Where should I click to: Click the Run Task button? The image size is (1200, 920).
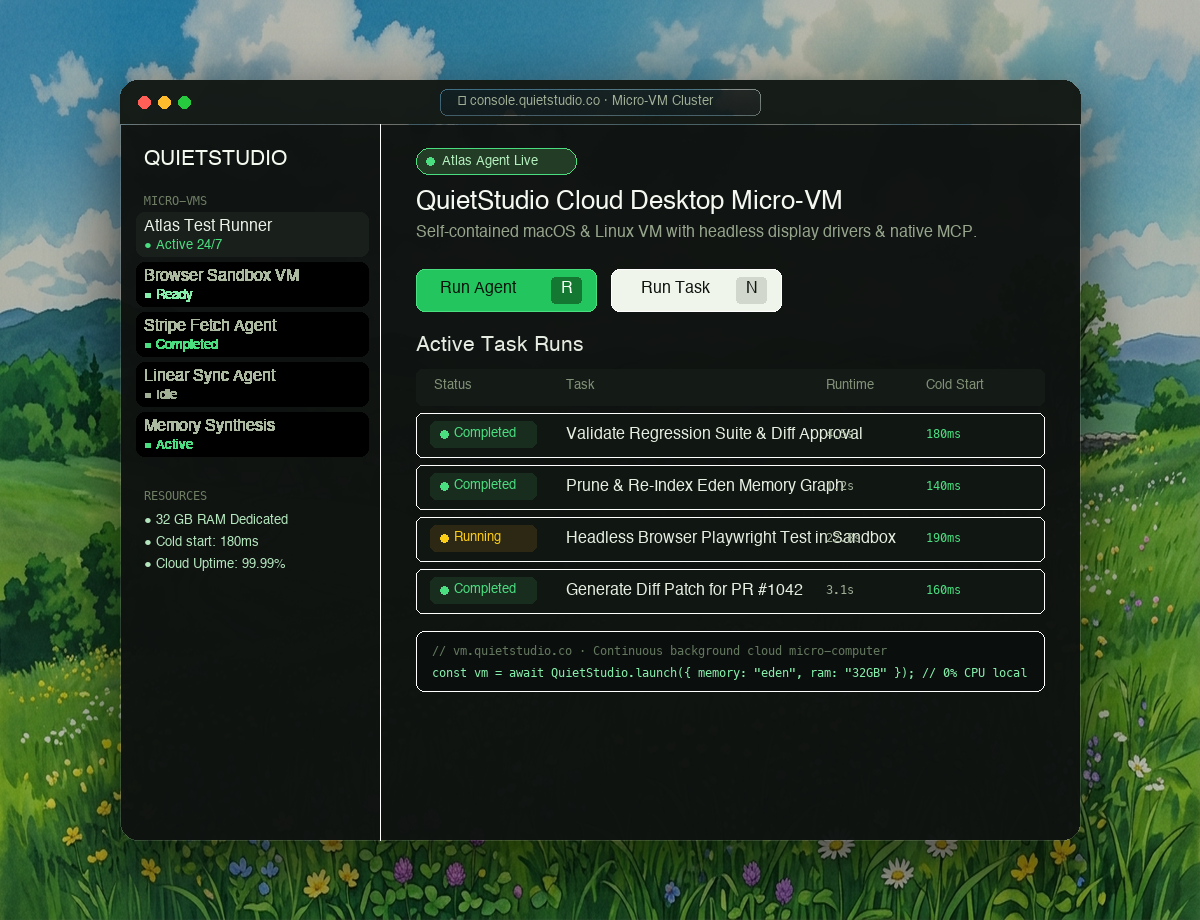[696, 290]
